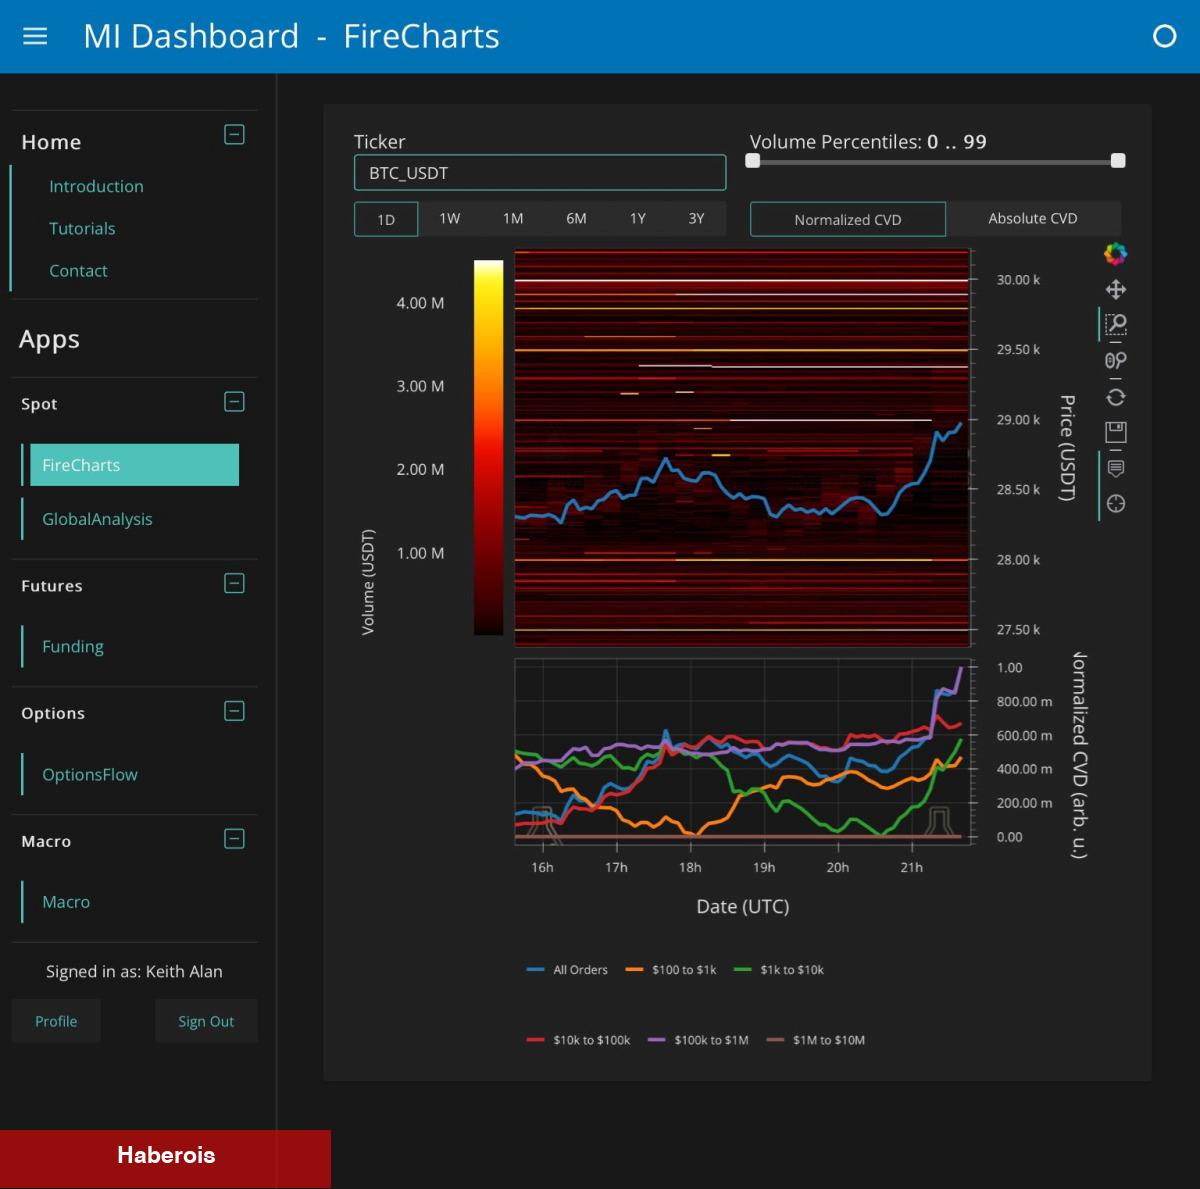Reset the chart view
Viewport: 1200px width, 1189px height.
[x=1116, y=397]
